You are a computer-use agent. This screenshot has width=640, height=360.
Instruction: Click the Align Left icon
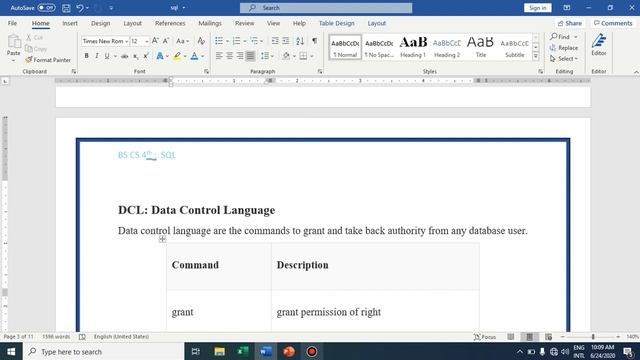tap(219, 56)
